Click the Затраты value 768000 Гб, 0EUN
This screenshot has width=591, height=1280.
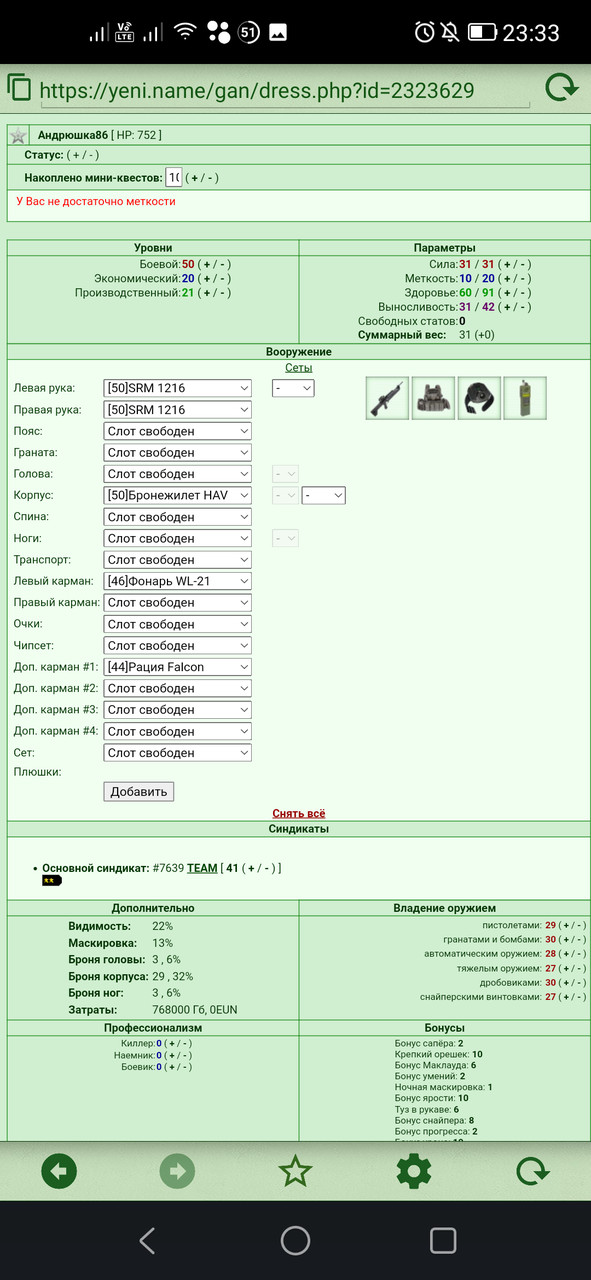pos(195,1010)
